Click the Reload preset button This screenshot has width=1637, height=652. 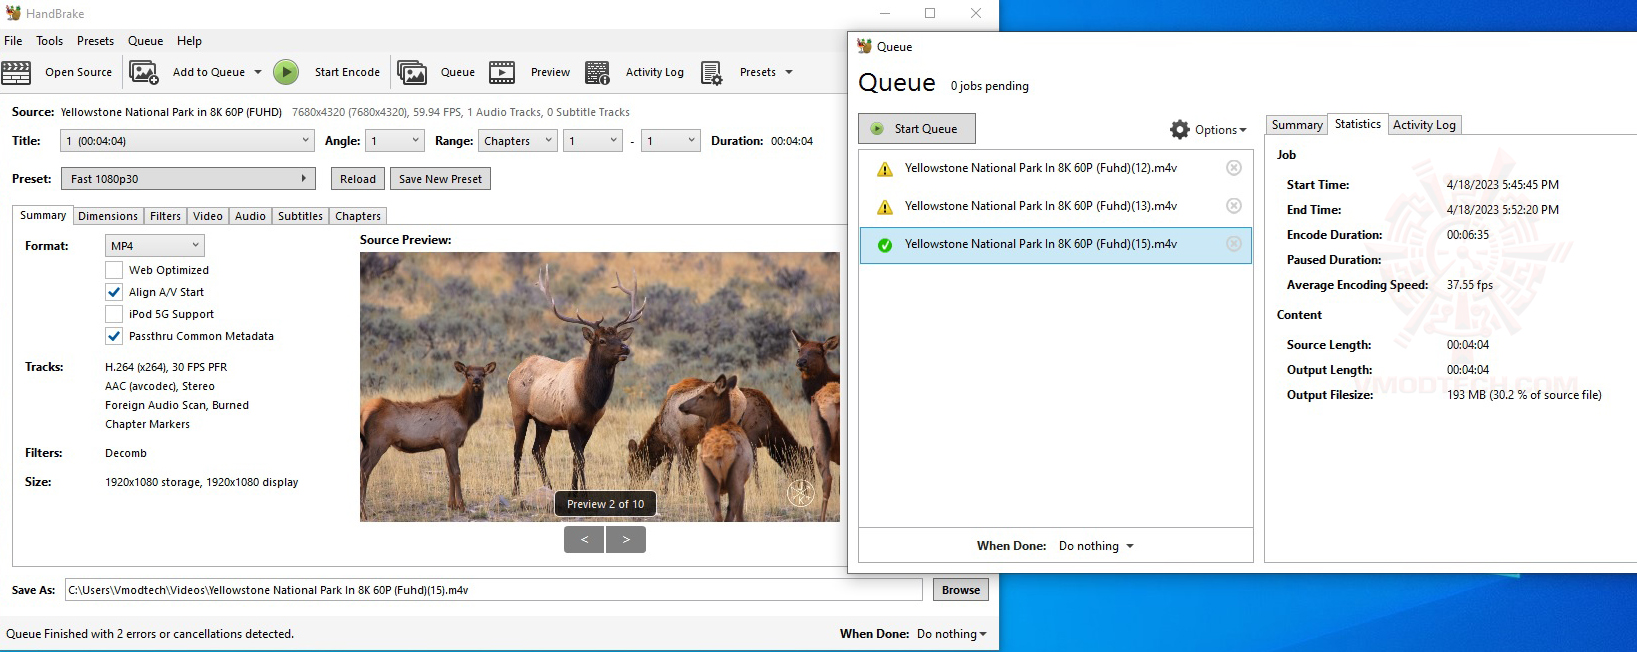pos(358,179)
